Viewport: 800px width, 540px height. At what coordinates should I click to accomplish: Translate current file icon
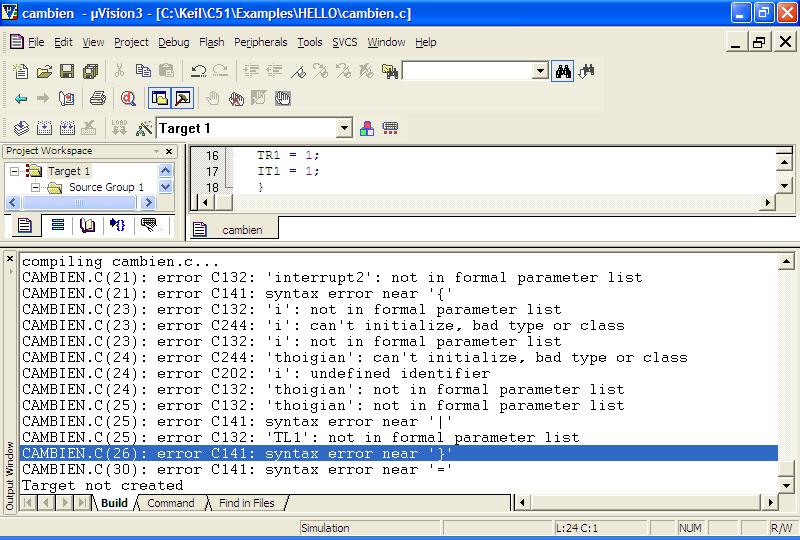pyautogui.click(x=21, y=128)
